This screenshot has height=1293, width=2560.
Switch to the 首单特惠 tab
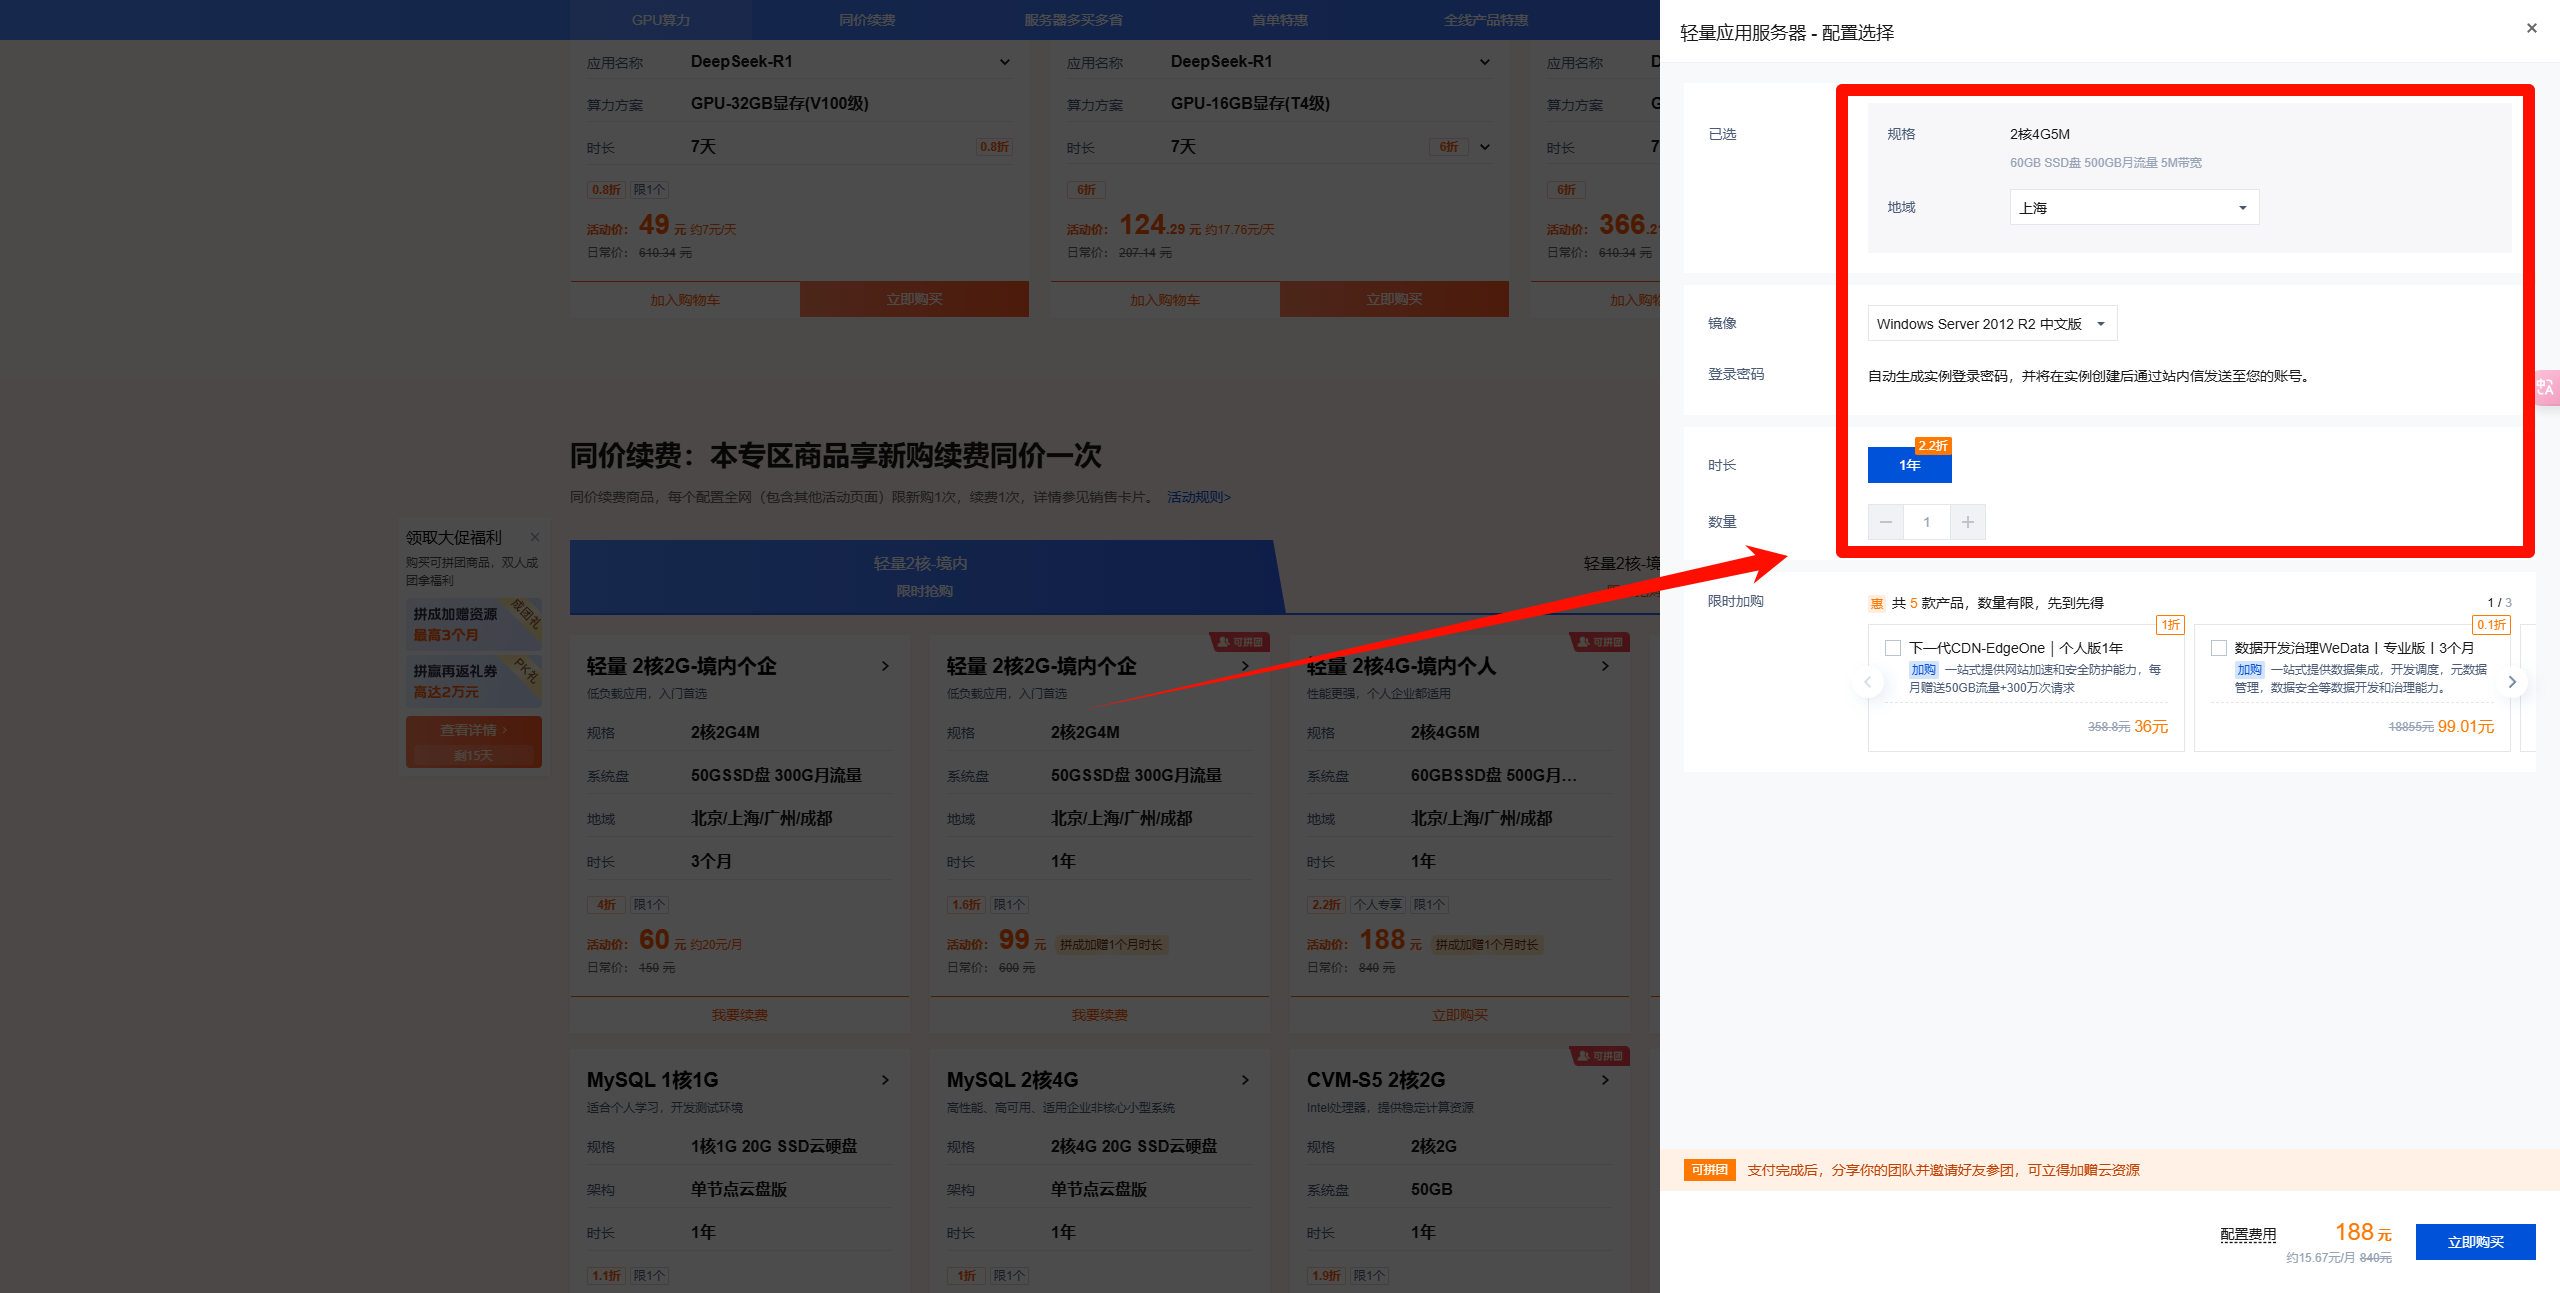point(1279,19)
